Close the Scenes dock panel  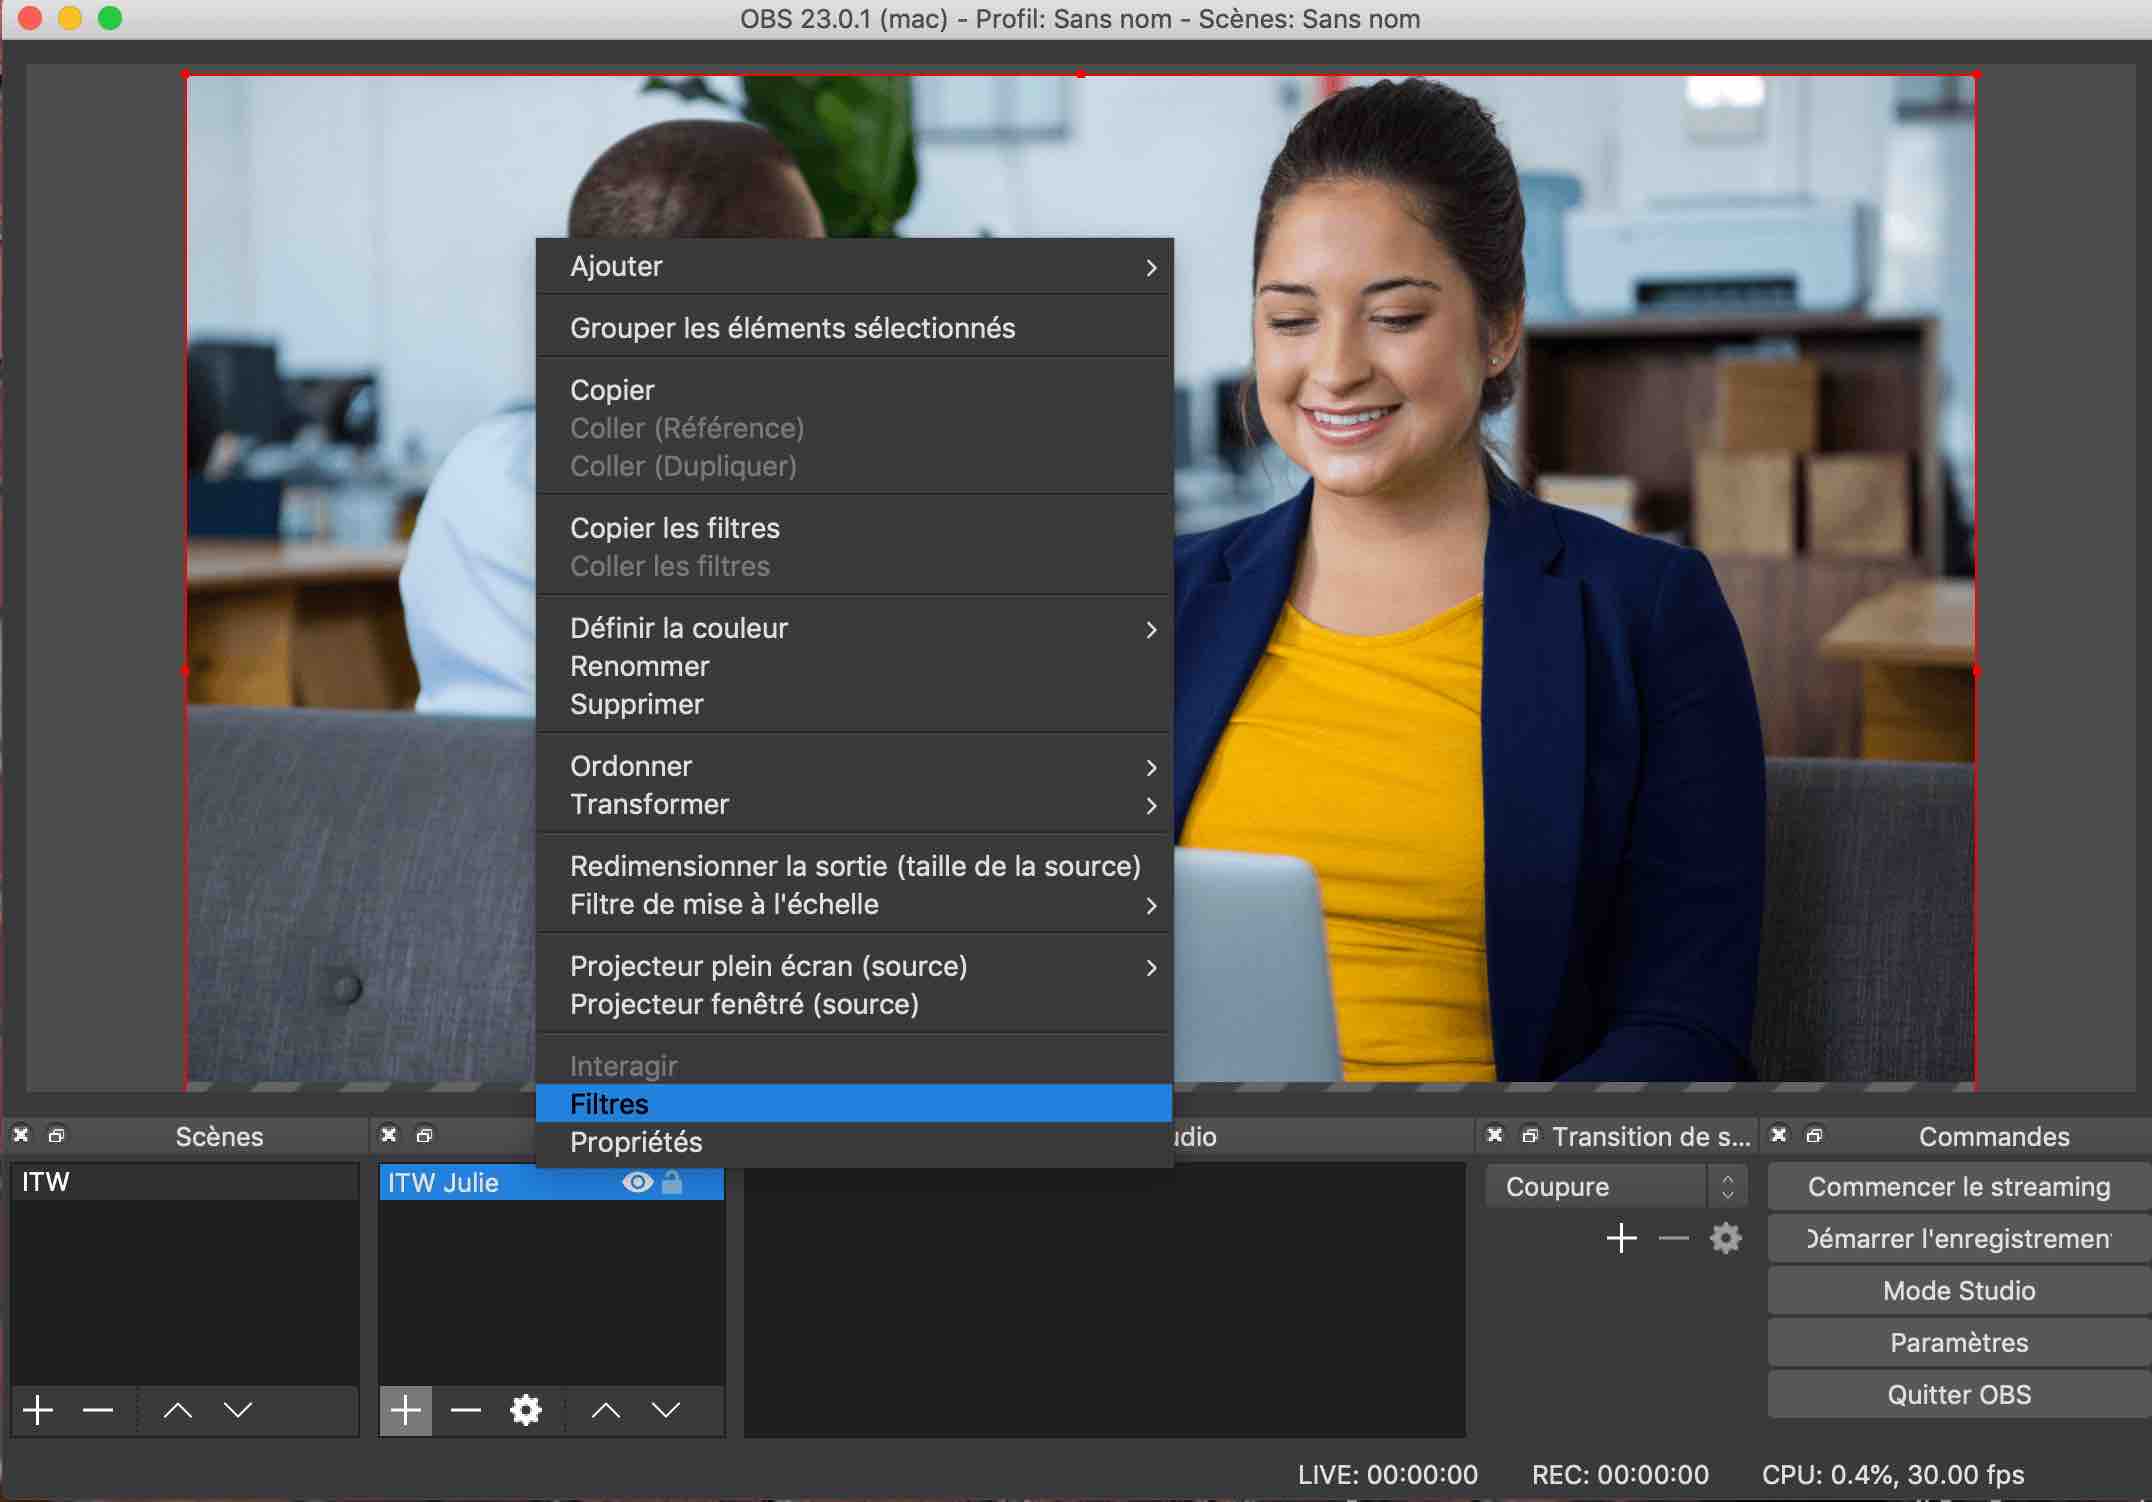point(21,1135)
